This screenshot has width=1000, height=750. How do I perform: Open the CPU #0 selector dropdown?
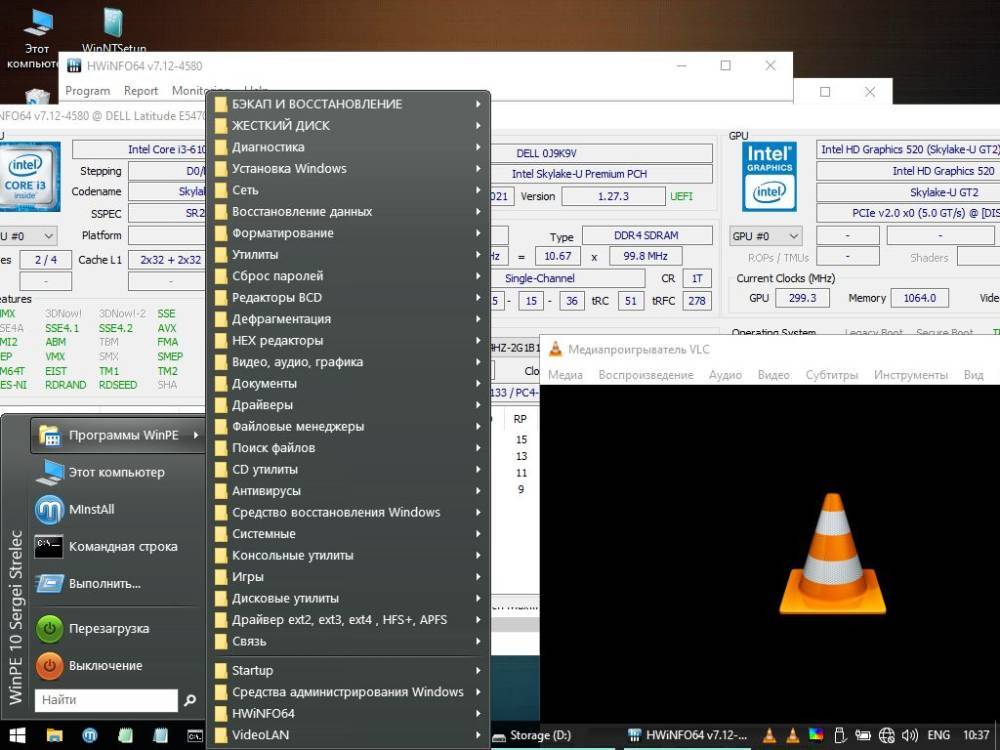(28, 236)
